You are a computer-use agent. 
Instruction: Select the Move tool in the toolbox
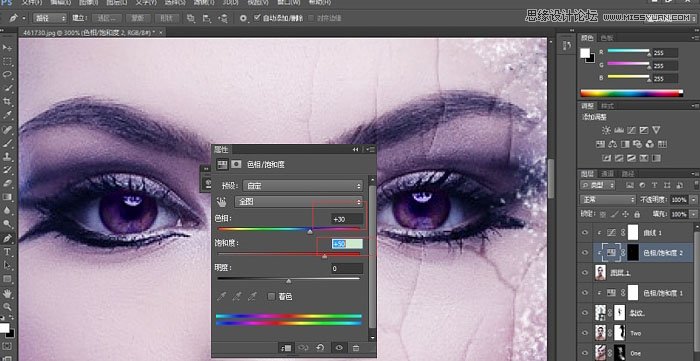7,48
